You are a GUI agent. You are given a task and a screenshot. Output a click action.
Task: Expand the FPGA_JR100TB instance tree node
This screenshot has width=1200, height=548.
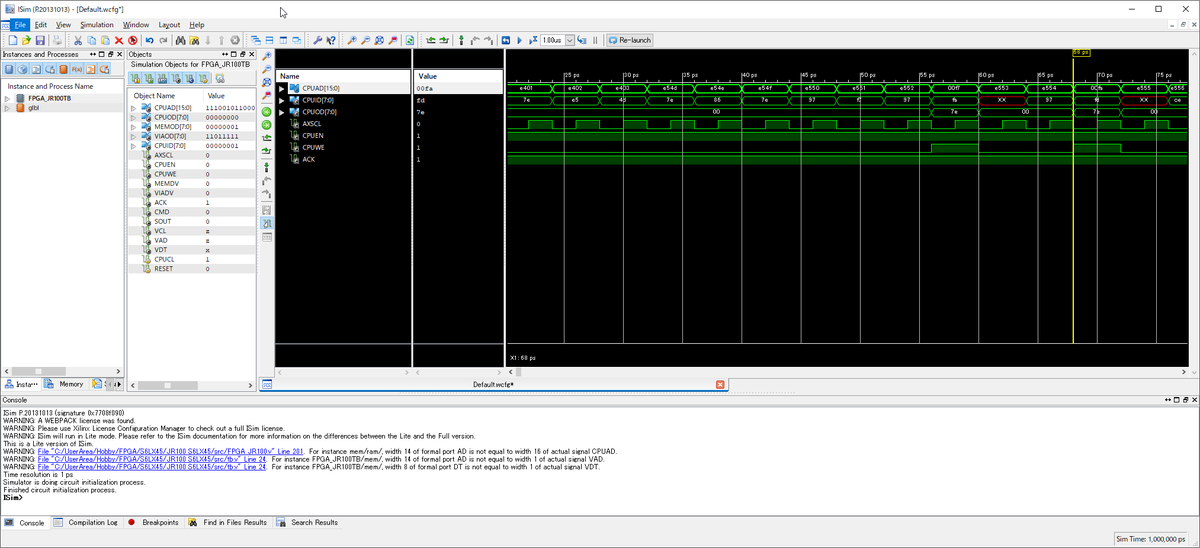click(8, 99)
